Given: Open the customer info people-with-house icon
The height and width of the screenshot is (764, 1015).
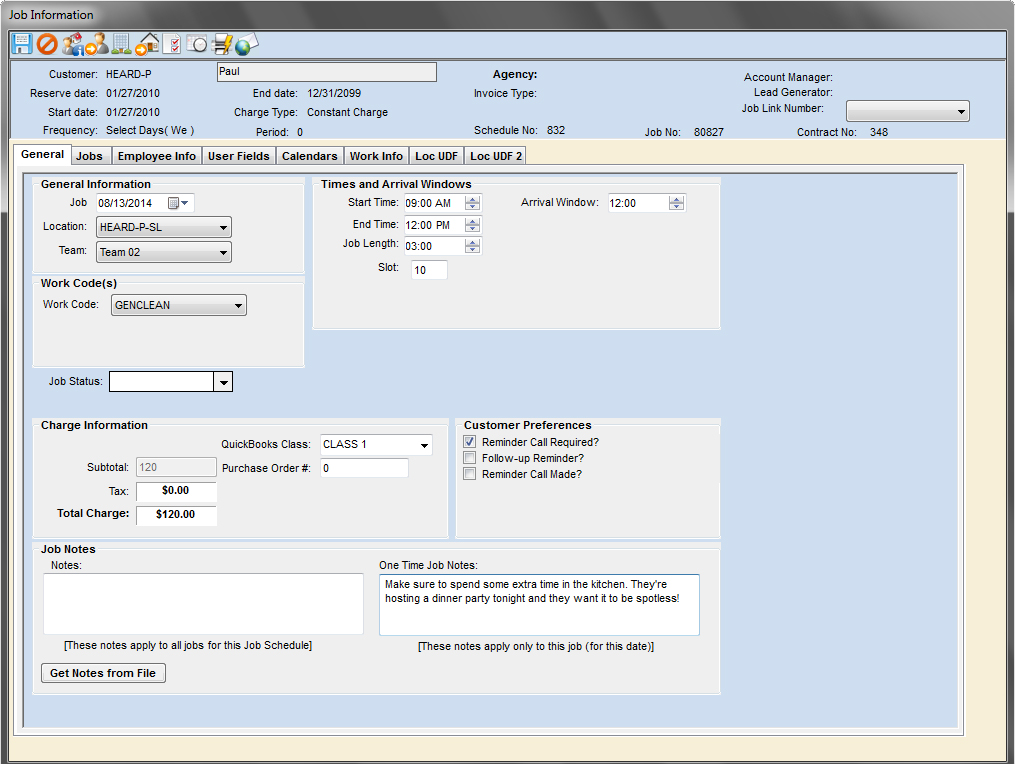Looking at the screenshot, I should coord(72,44).
